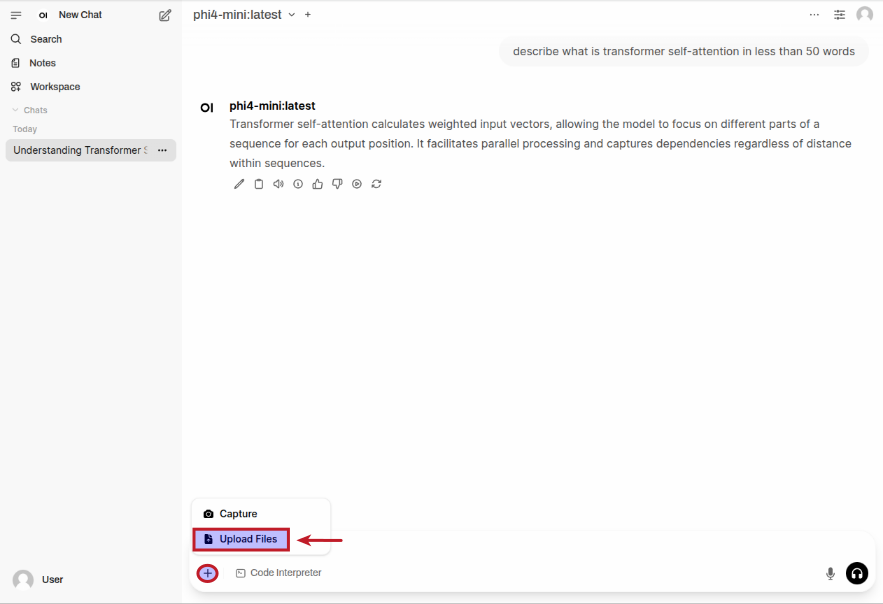This screenshot has width=883, height=604.
Task: Read the response aloud
Action: pos(278,183)
